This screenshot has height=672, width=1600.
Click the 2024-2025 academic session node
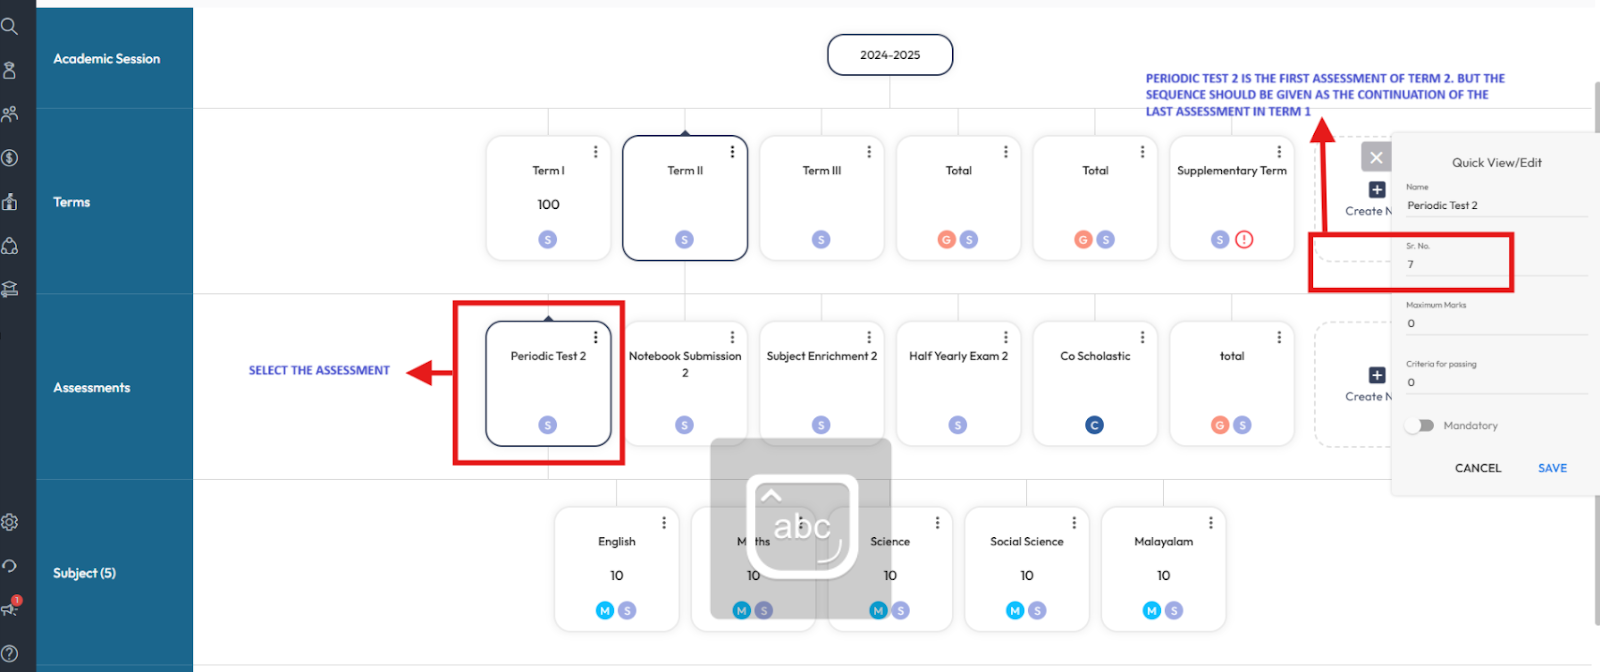[x=890, y=55]
